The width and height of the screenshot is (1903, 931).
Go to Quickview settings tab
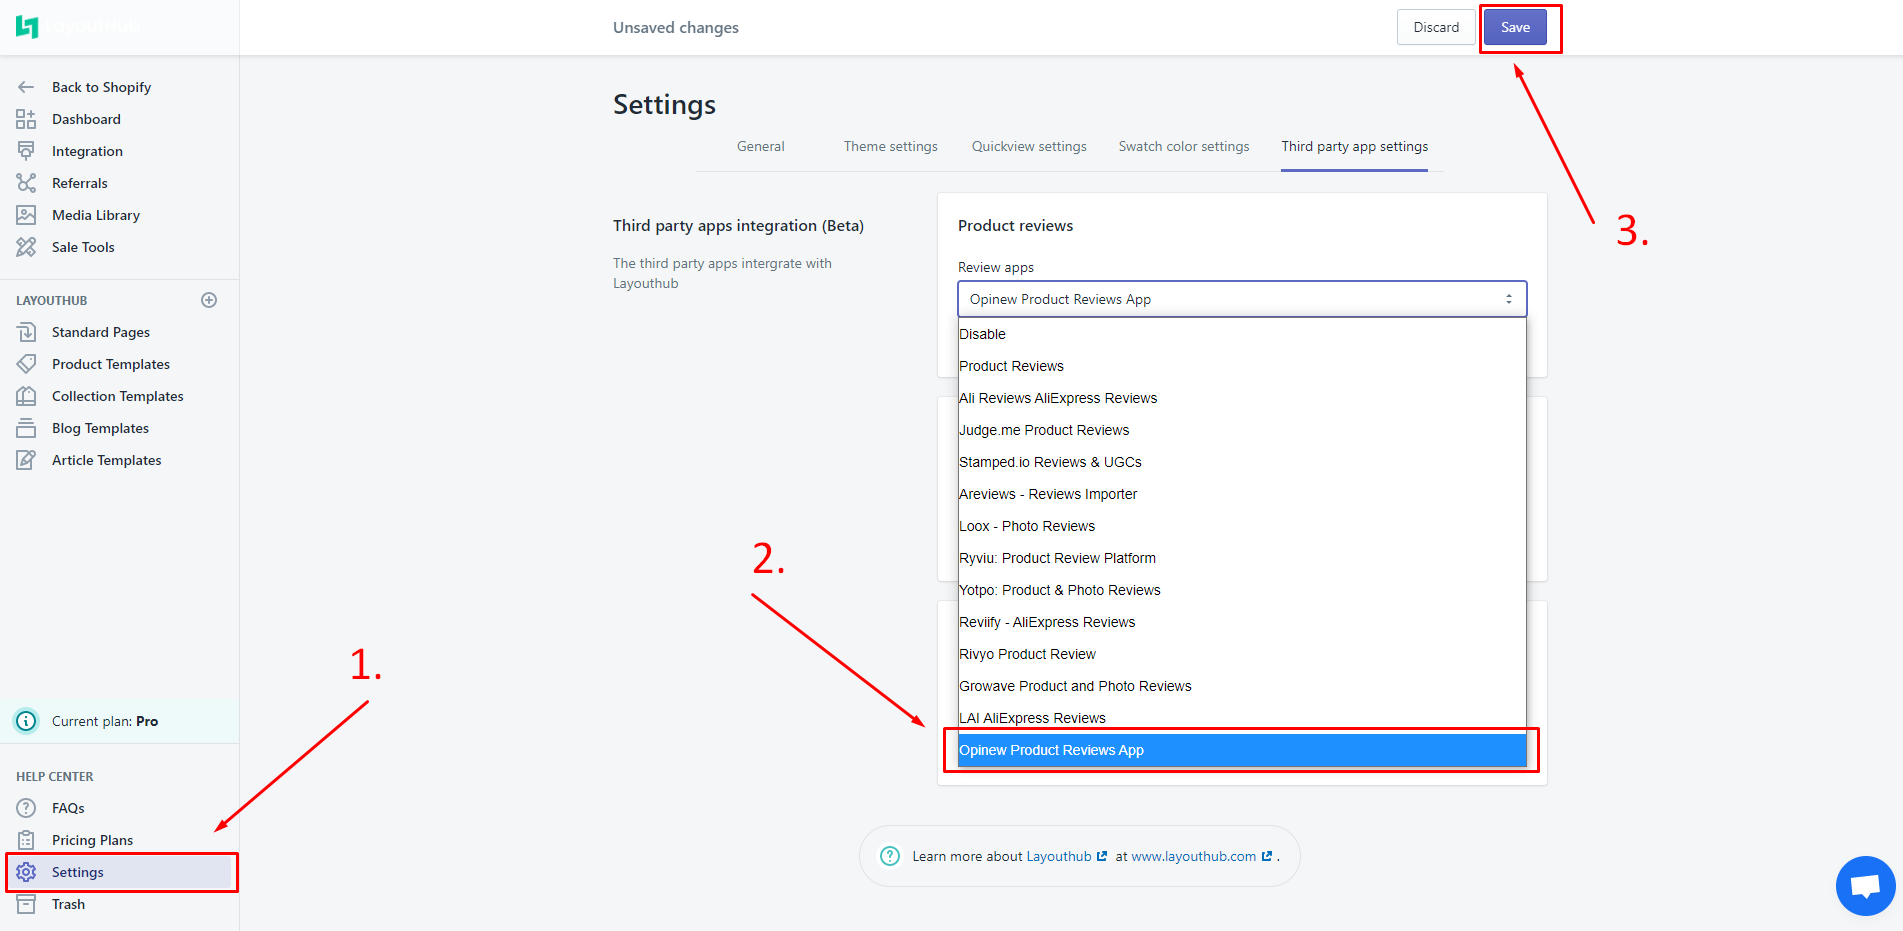coord(1029,146)
